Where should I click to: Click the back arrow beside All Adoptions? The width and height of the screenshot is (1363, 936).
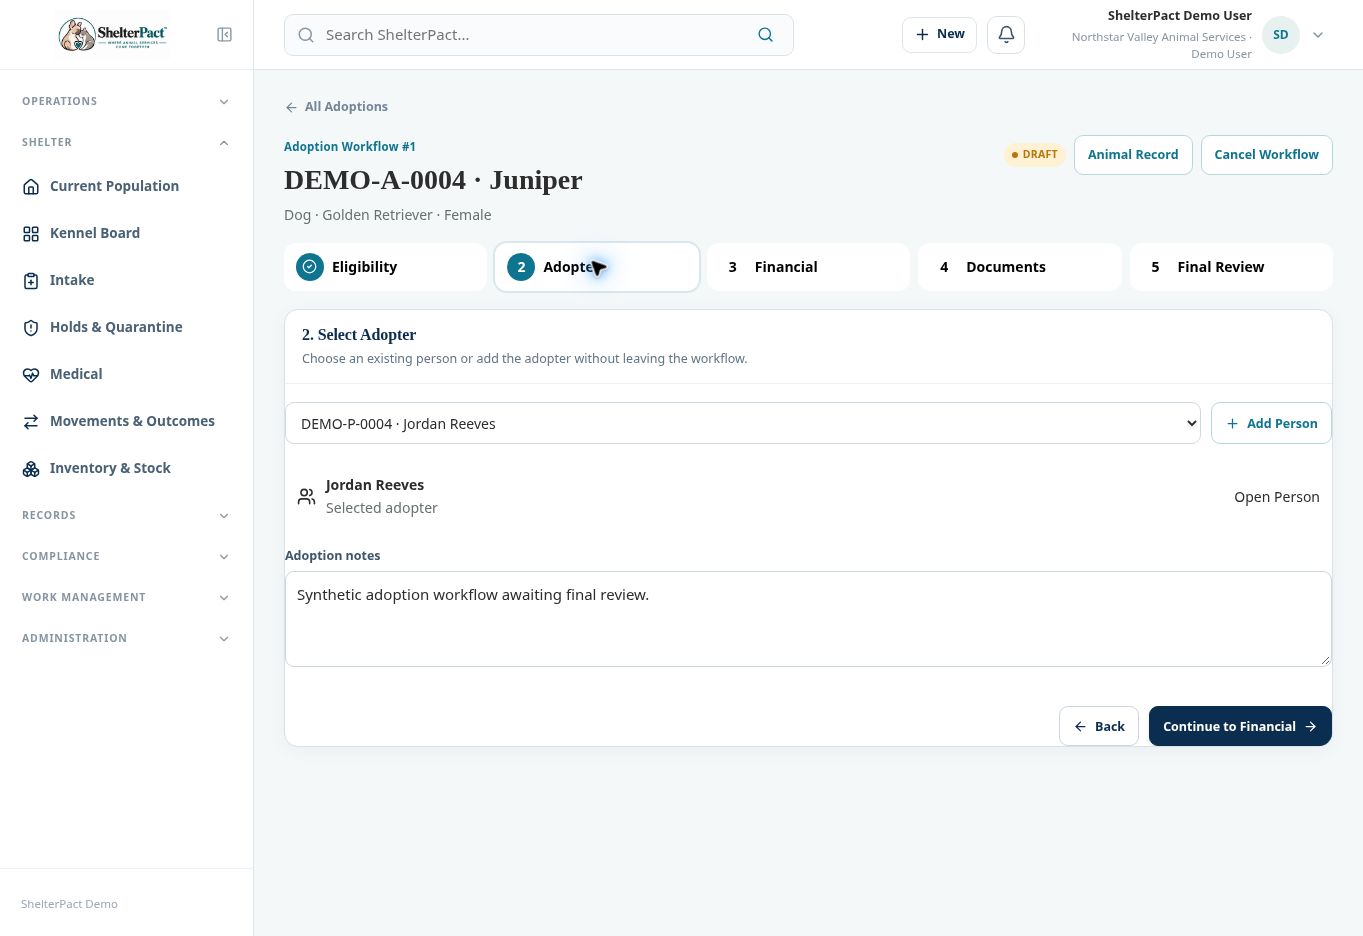pos(291,107)
